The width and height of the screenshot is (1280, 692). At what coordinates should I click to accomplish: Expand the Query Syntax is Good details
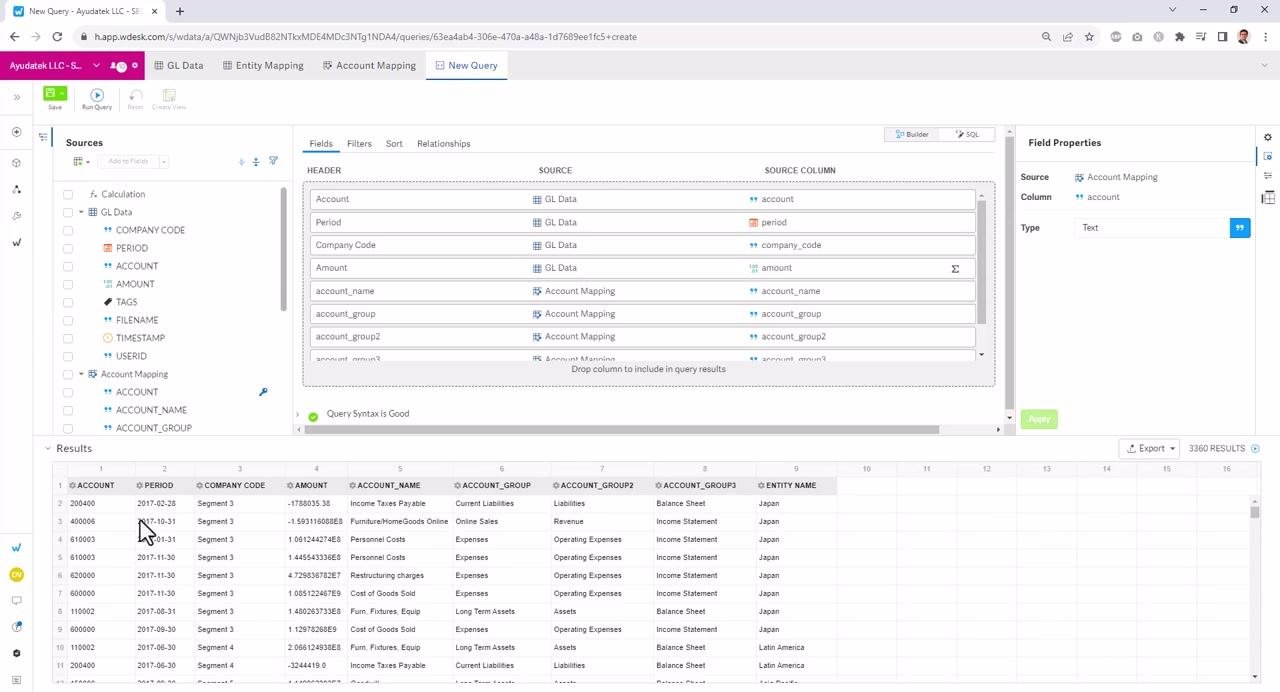298,414
